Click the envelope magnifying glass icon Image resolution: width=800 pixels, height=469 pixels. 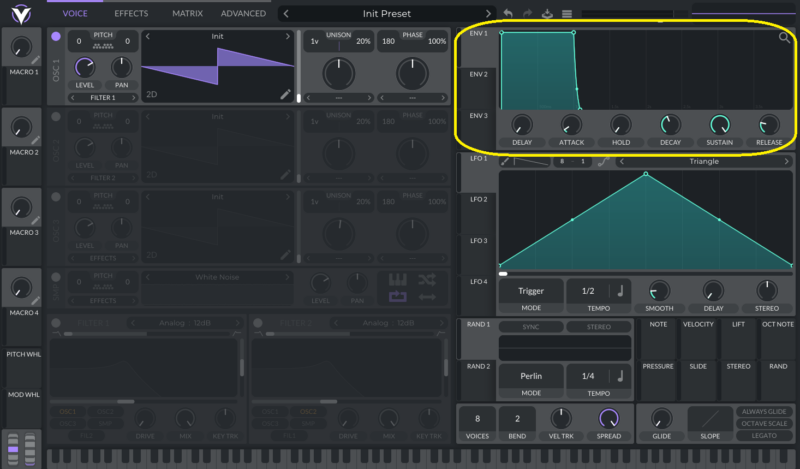[785, 37]
